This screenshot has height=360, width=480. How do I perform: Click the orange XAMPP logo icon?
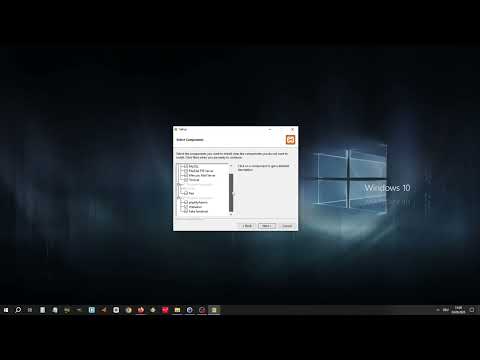point(290,140)
